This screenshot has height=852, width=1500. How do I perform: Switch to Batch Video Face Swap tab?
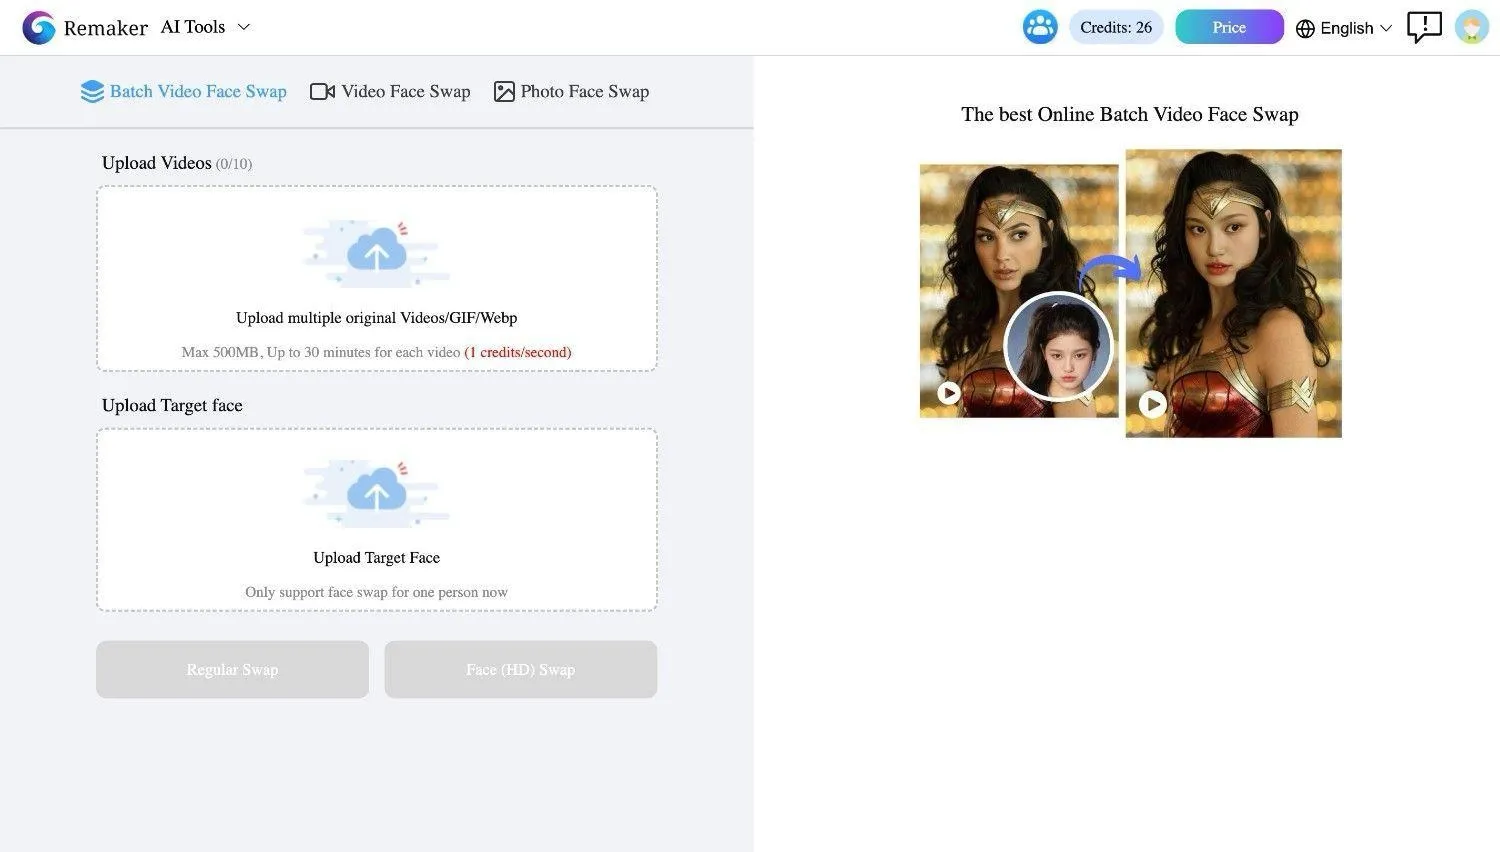(x=184, y=91)
